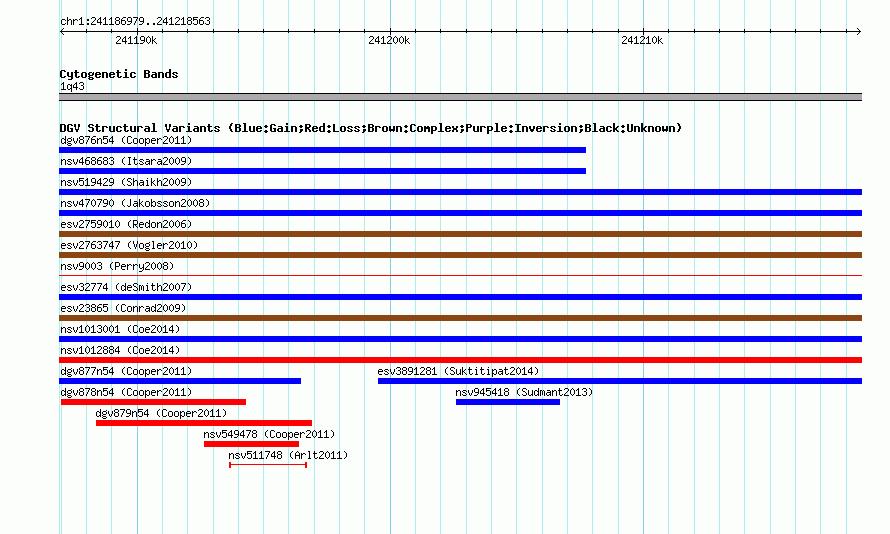Click the red bar under nsv549478

click(x=251, y=444)
